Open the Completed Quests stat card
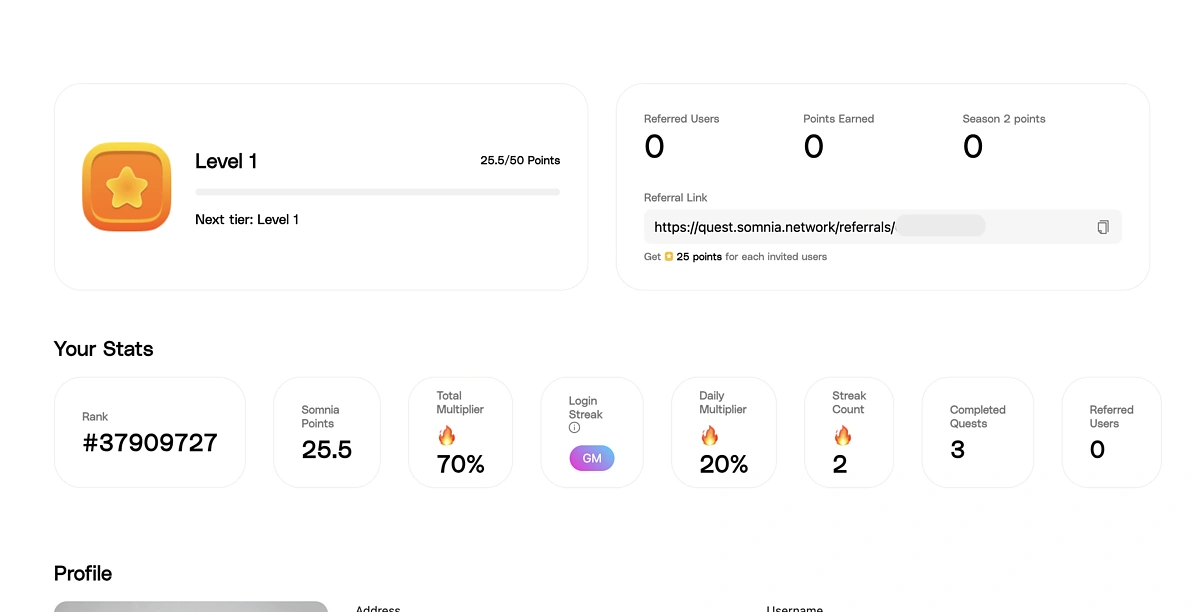 tap(977, 432)
